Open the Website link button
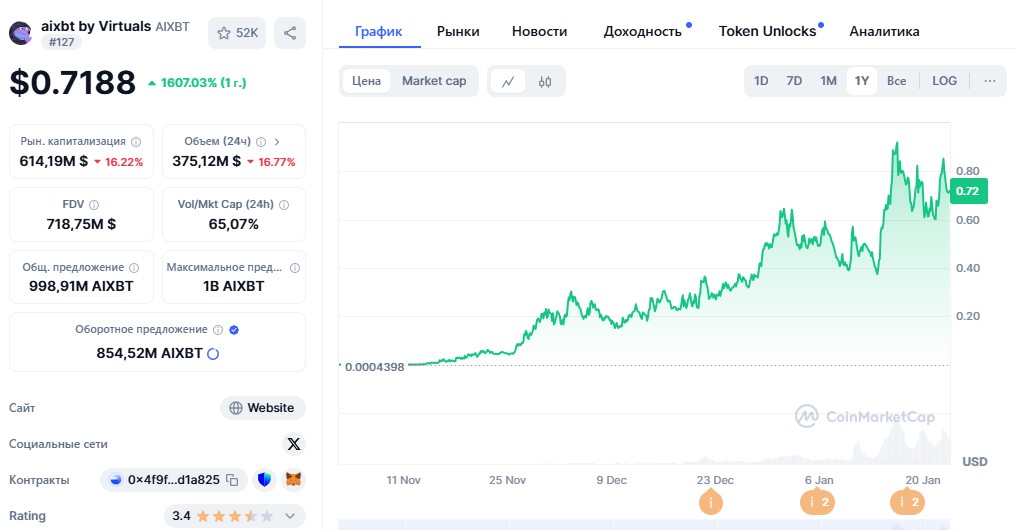The image size is (1017, 530). coord(262,408)
